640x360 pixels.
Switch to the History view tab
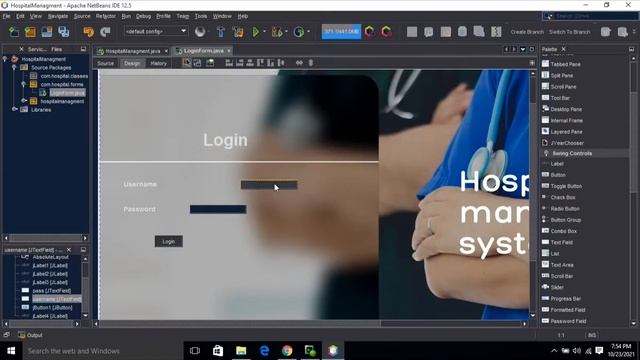tap(158, 63)
